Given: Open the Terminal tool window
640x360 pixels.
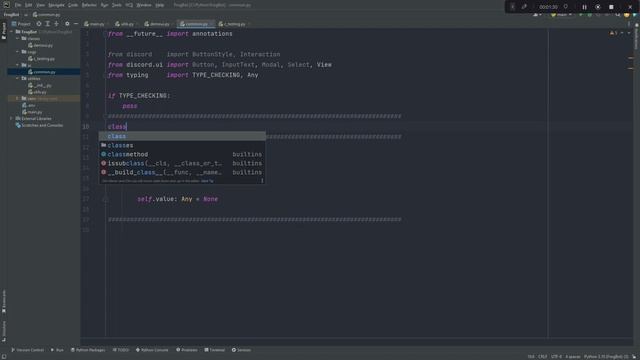Looking at the screenshot, I should 215,350.
